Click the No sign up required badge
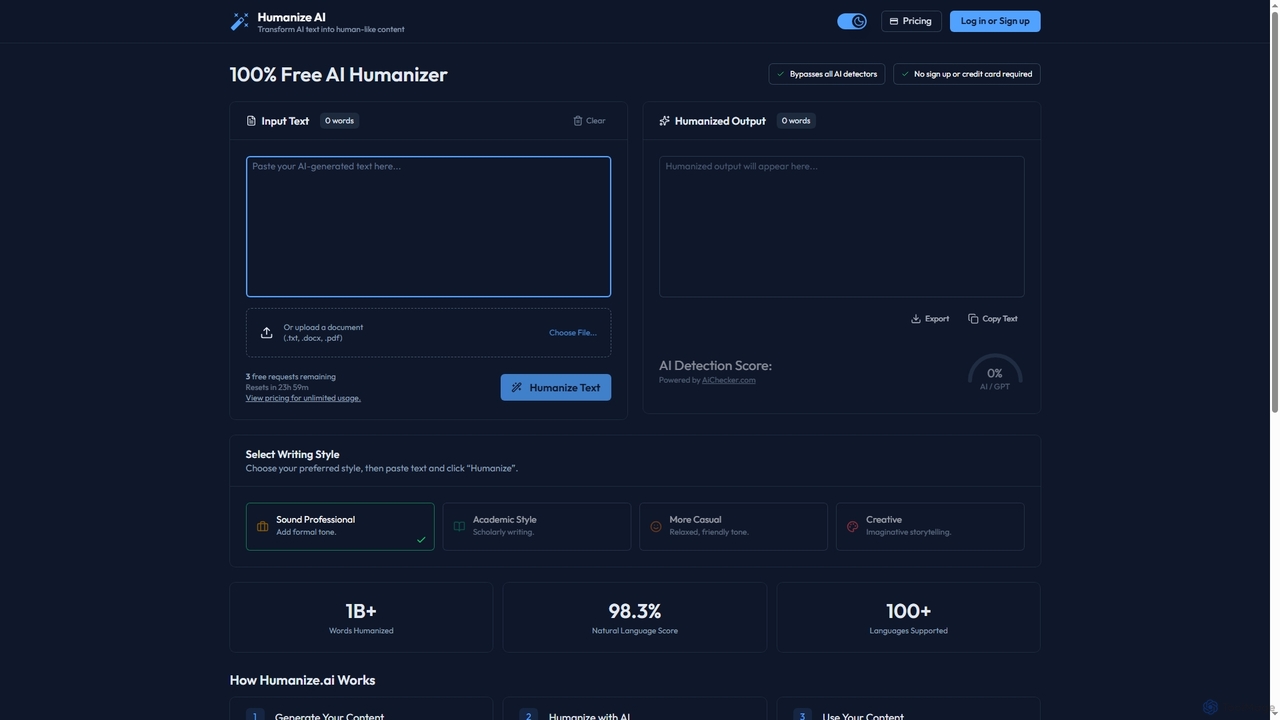Screen dimensions: 1280x720 coord(967,74)
